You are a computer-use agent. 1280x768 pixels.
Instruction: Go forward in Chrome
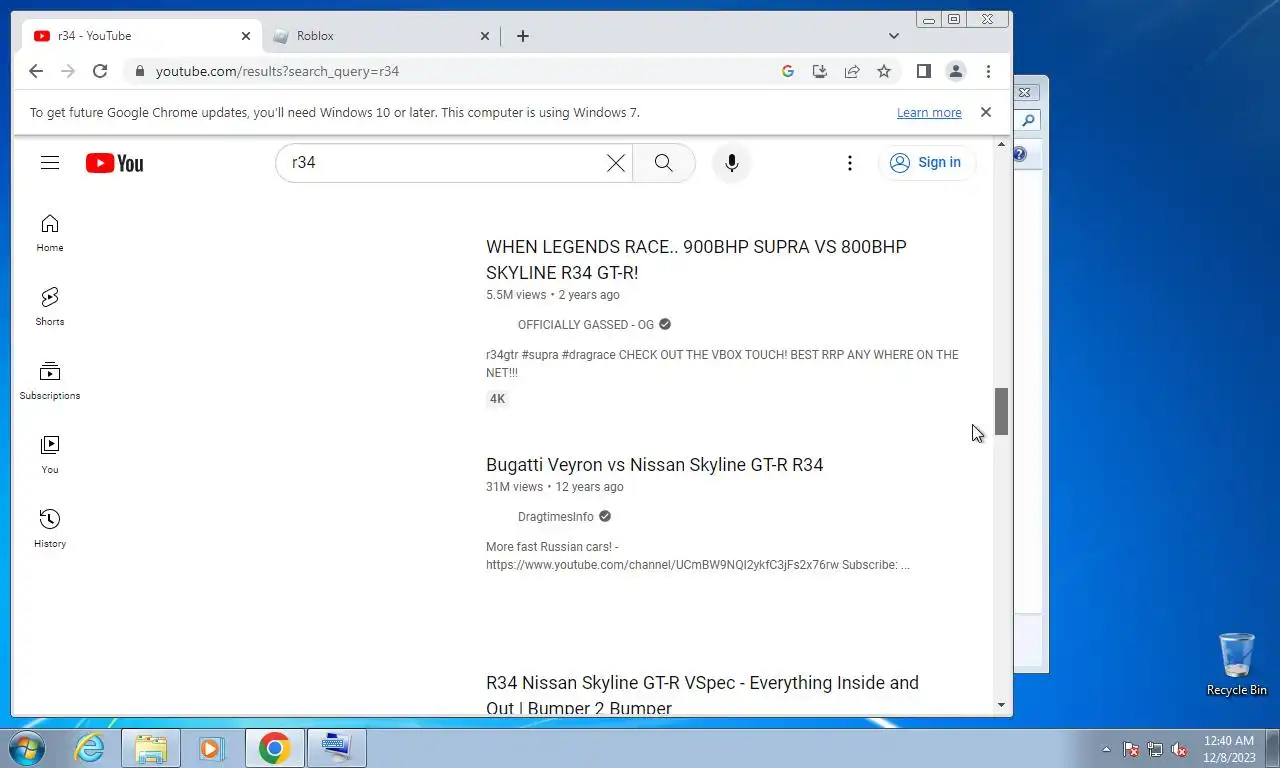tap(68, 71)
